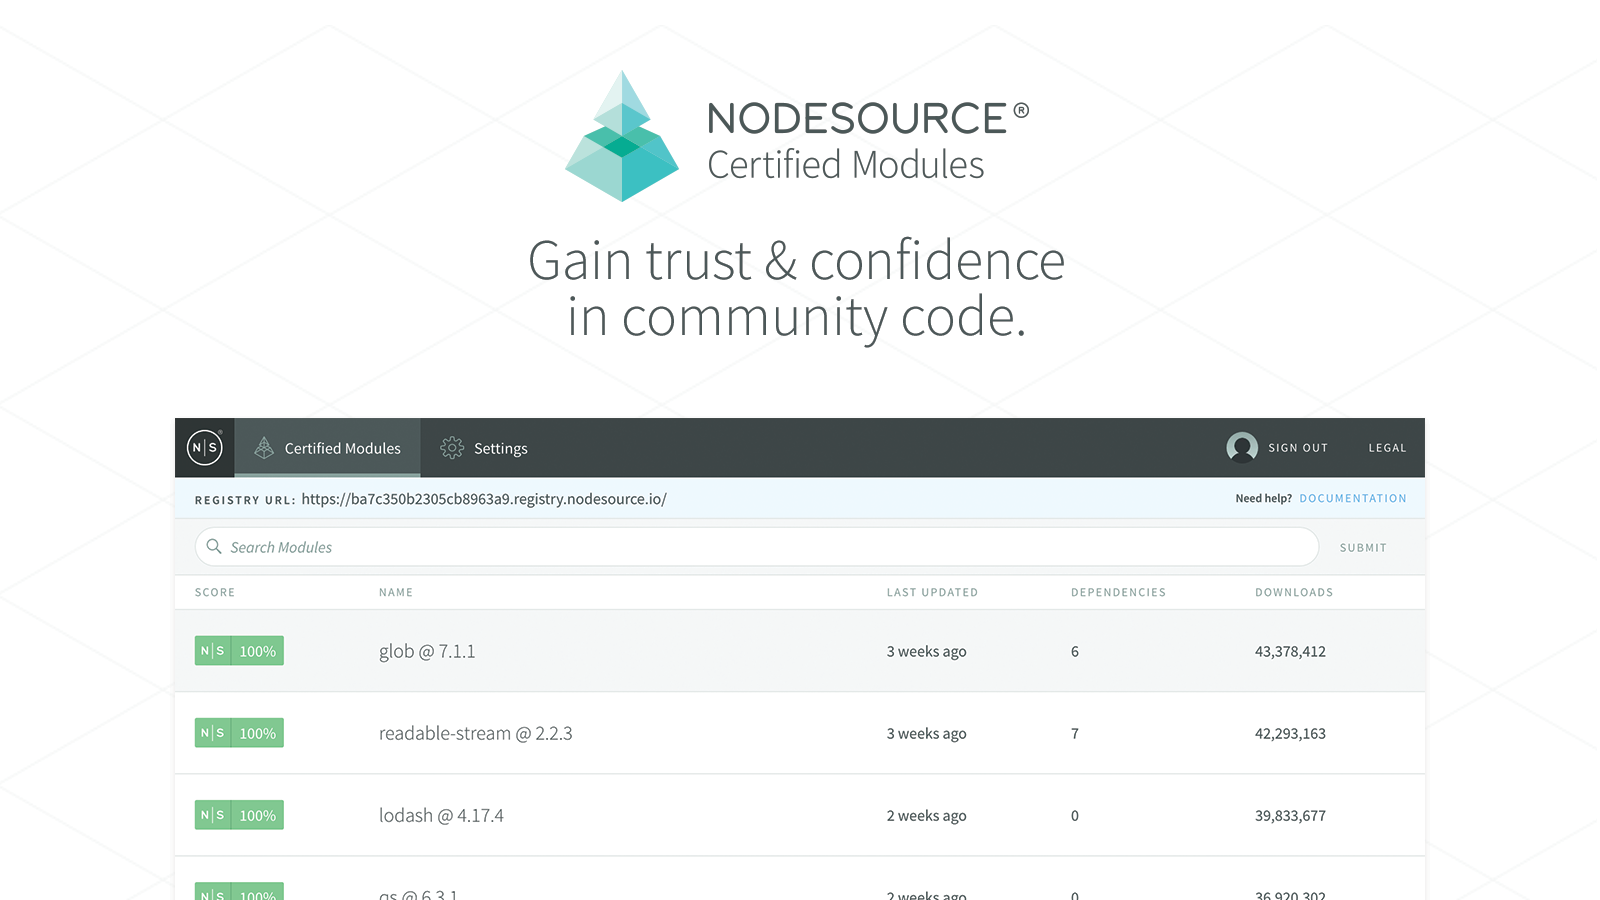Focus the Search Modules field
This screenshot has width=1600, height=900.
pyautogui.click(x=757, y=547)
